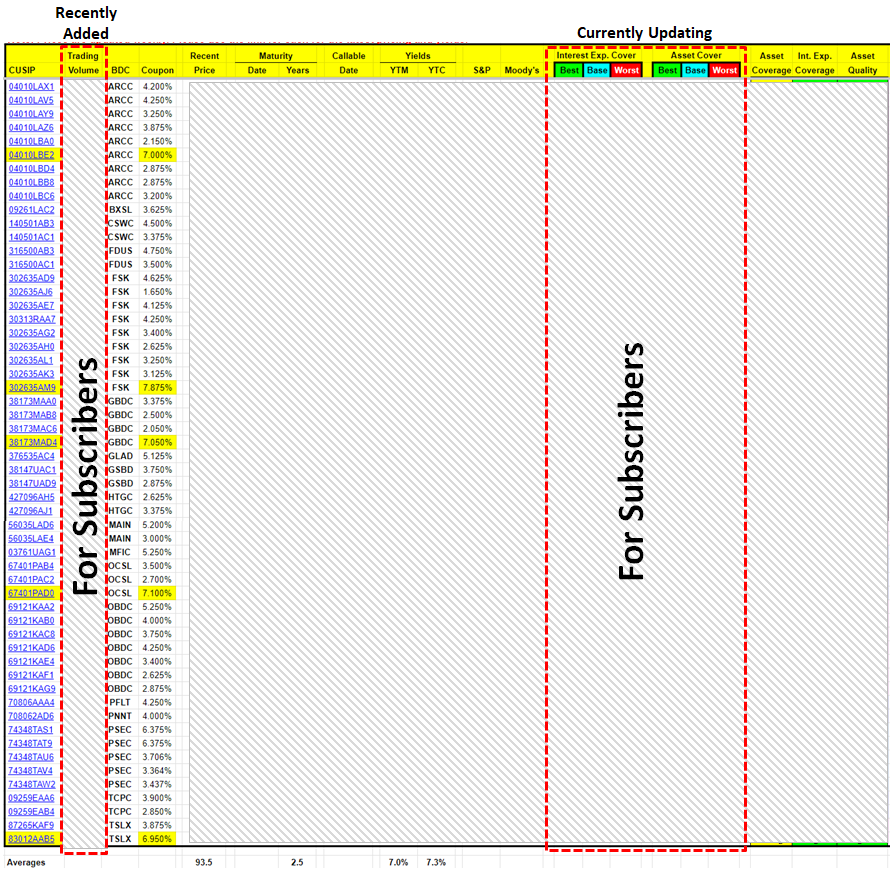
Task: Select the Asset Coverage column header
Action: click(771, 63)
